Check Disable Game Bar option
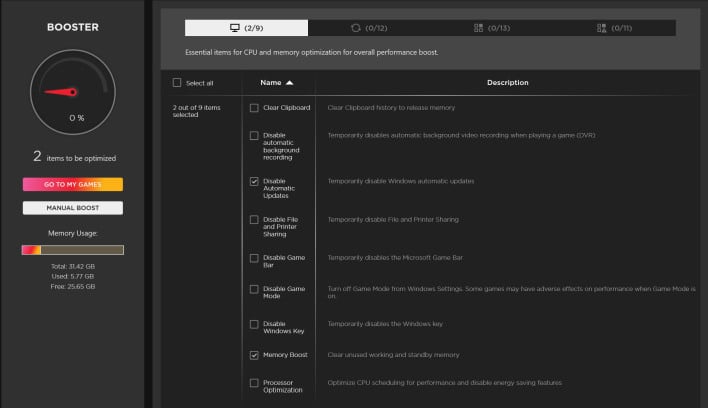Image resolution: width=708 pixels, height=408 pixels. (x=254, y=257)
